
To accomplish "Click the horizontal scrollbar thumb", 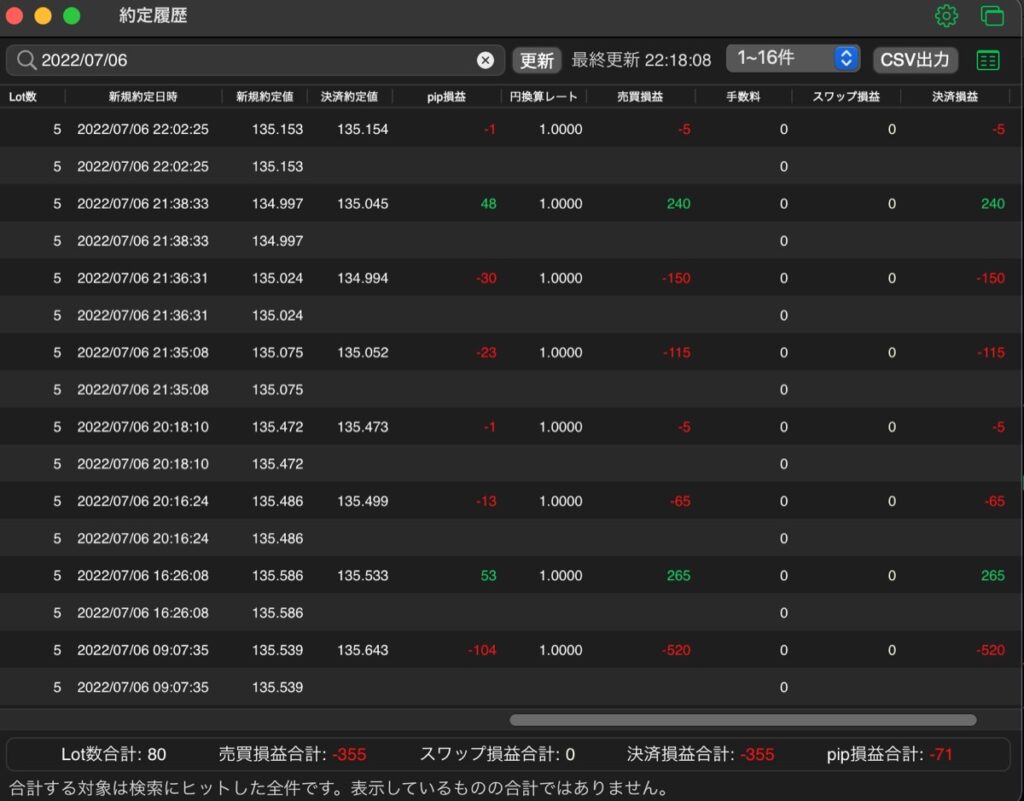I will click(x=743, y=720).
